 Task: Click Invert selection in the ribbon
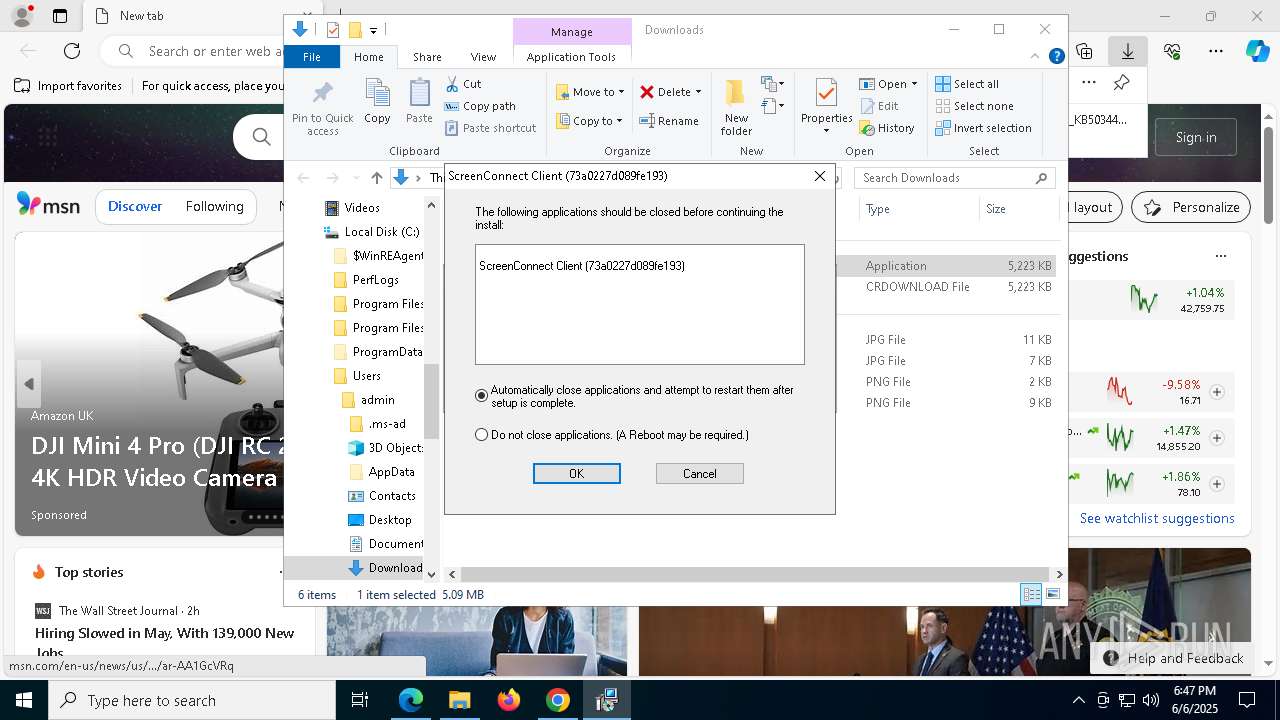pyautogui.click(x=983, y=128)
